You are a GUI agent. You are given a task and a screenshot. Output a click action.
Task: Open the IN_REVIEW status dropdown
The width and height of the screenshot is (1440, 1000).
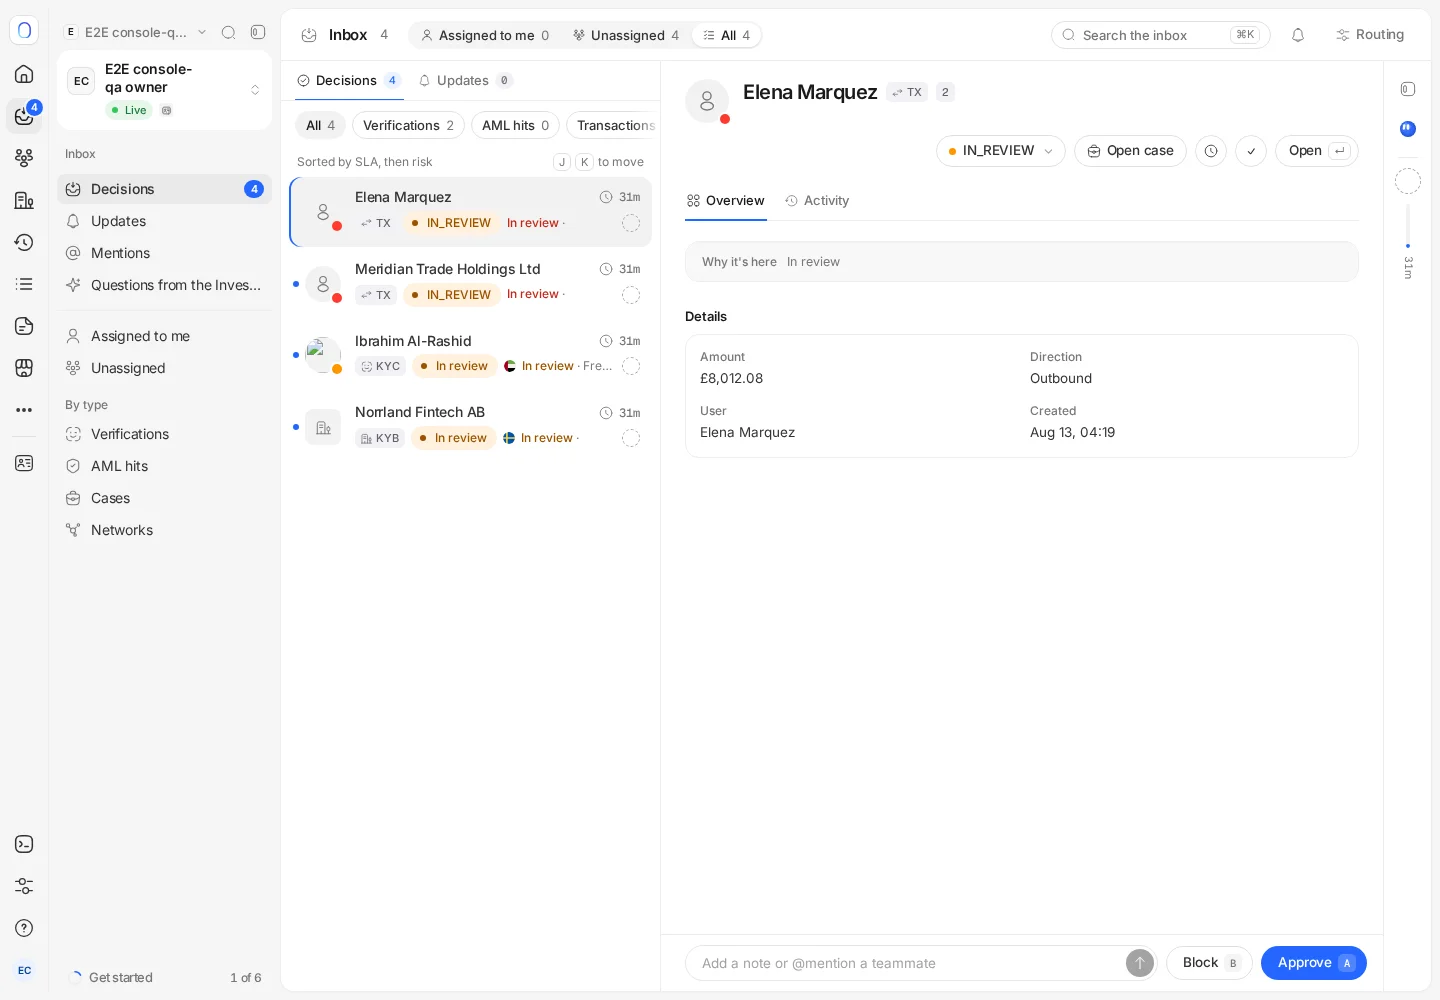click(1001, 151)
